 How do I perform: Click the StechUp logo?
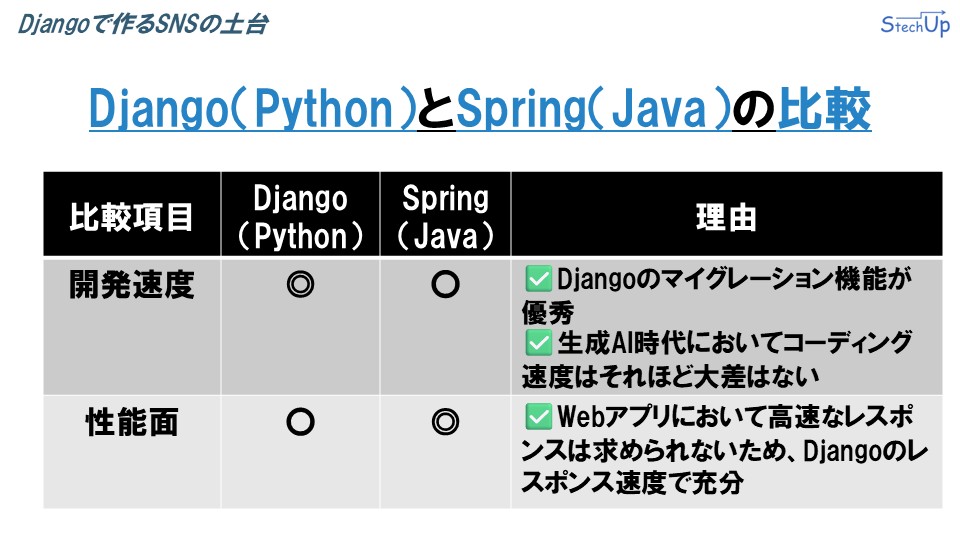pos(915,24)
